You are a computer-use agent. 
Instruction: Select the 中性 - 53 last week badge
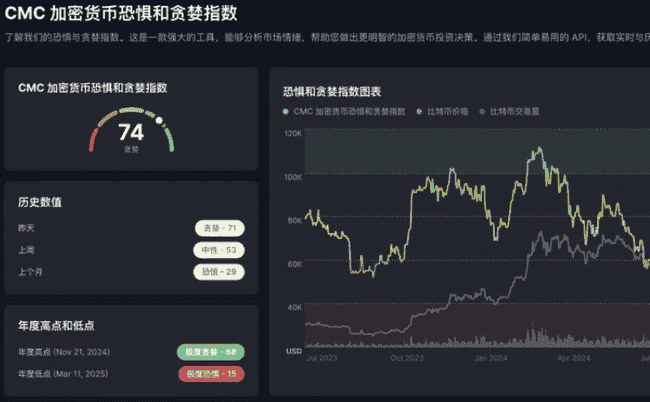click(x=219, y=250)
